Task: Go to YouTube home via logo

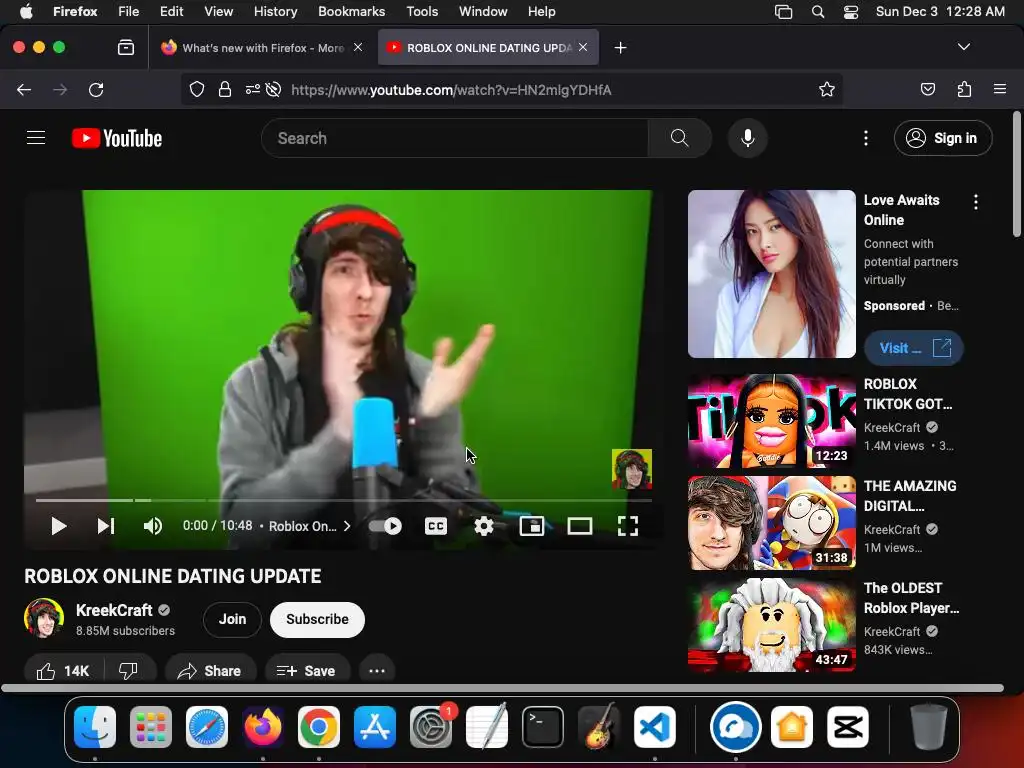Action: [117, 138]
